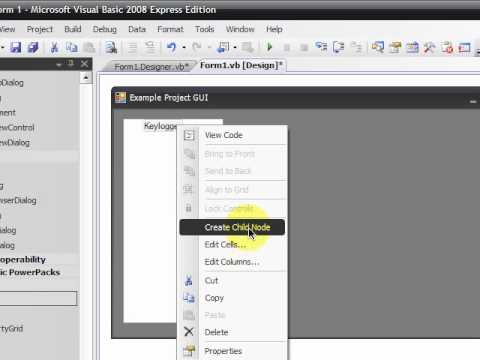The image size is (480, 360).
Task: Click the Error List toolbar icon
Action: [x=447, y=48]
